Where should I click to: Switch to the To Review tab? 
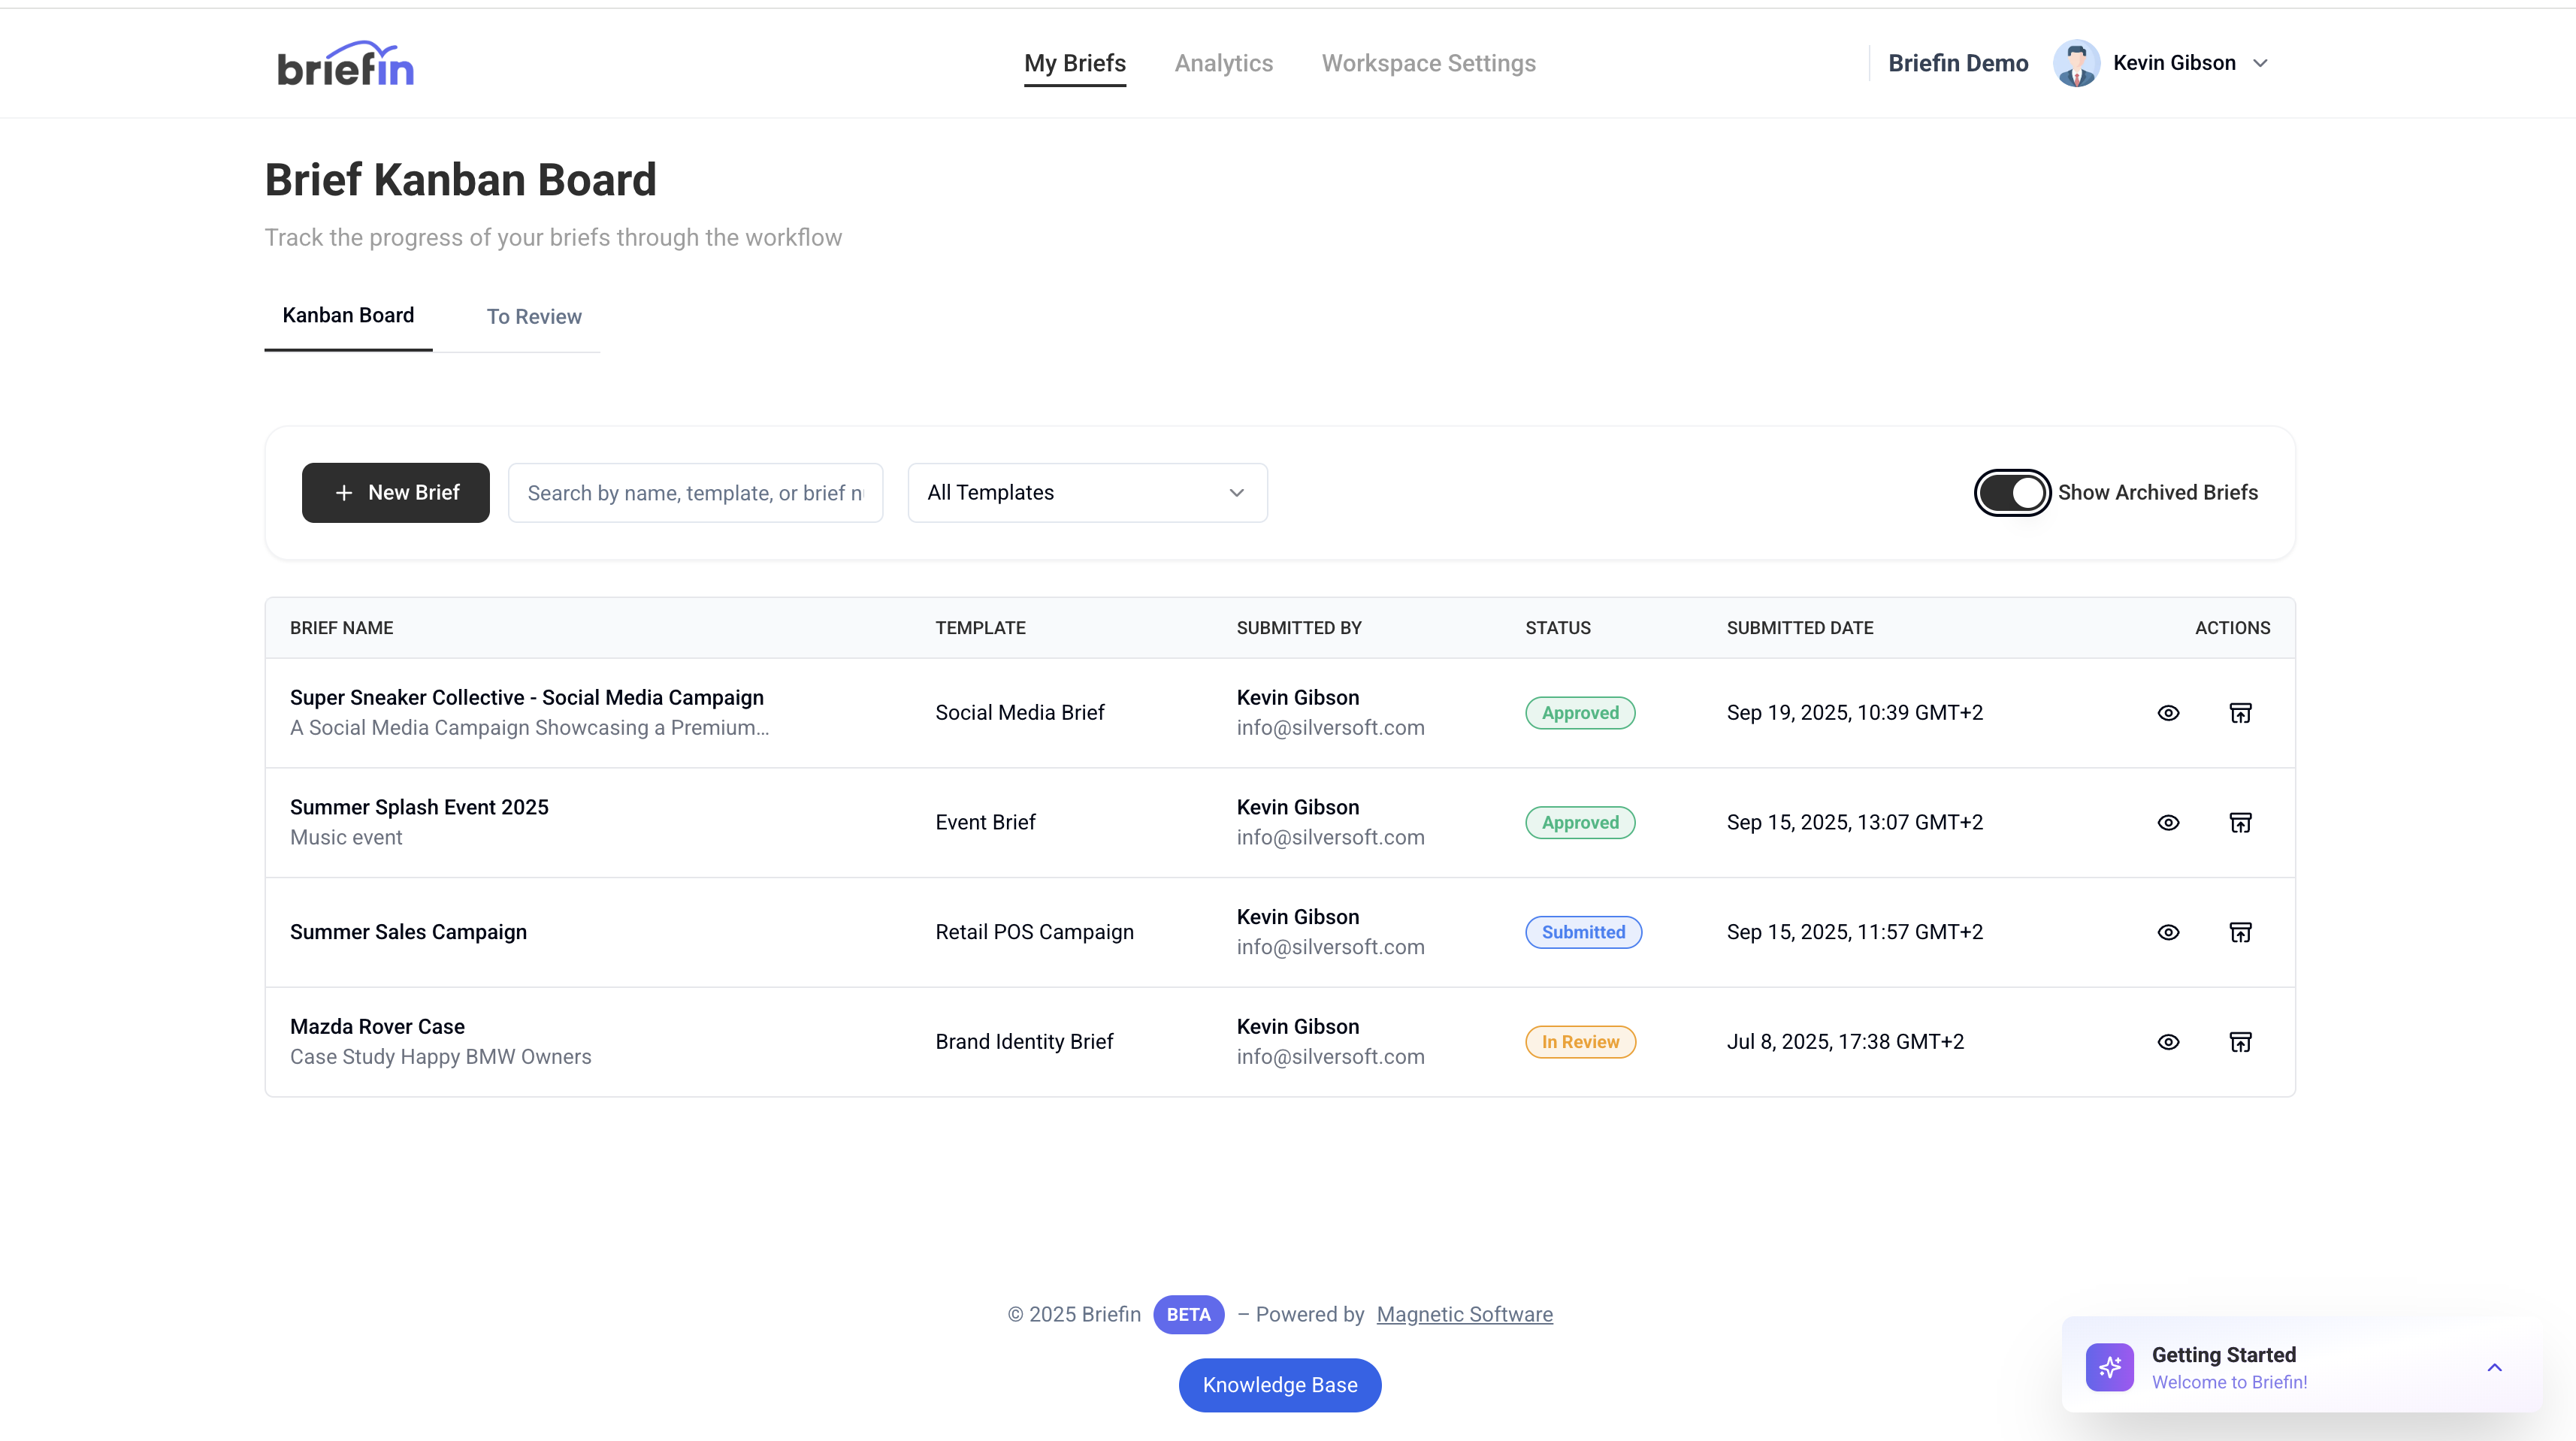[x=534, y=317]
